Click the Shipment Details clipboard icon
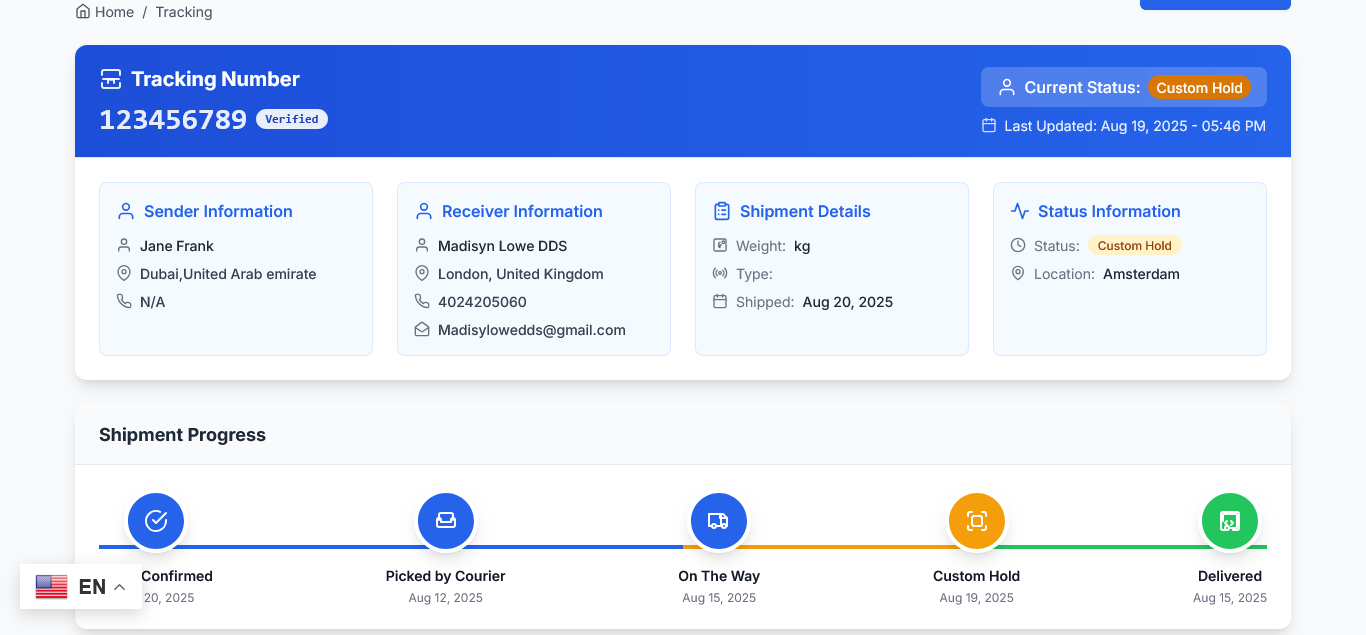The image size is (1366, 635). click(x=721, y=211)
